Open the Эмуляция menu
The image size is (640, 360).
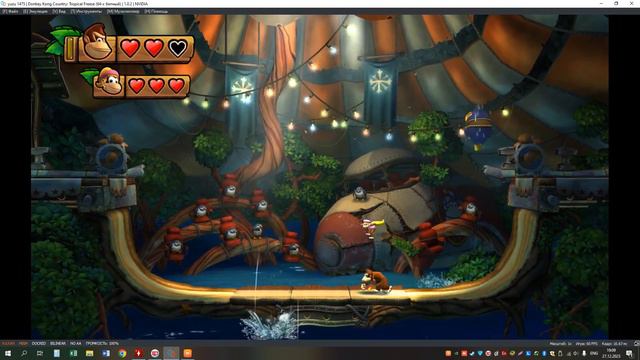pyautogui.click(x=35, y=11)
